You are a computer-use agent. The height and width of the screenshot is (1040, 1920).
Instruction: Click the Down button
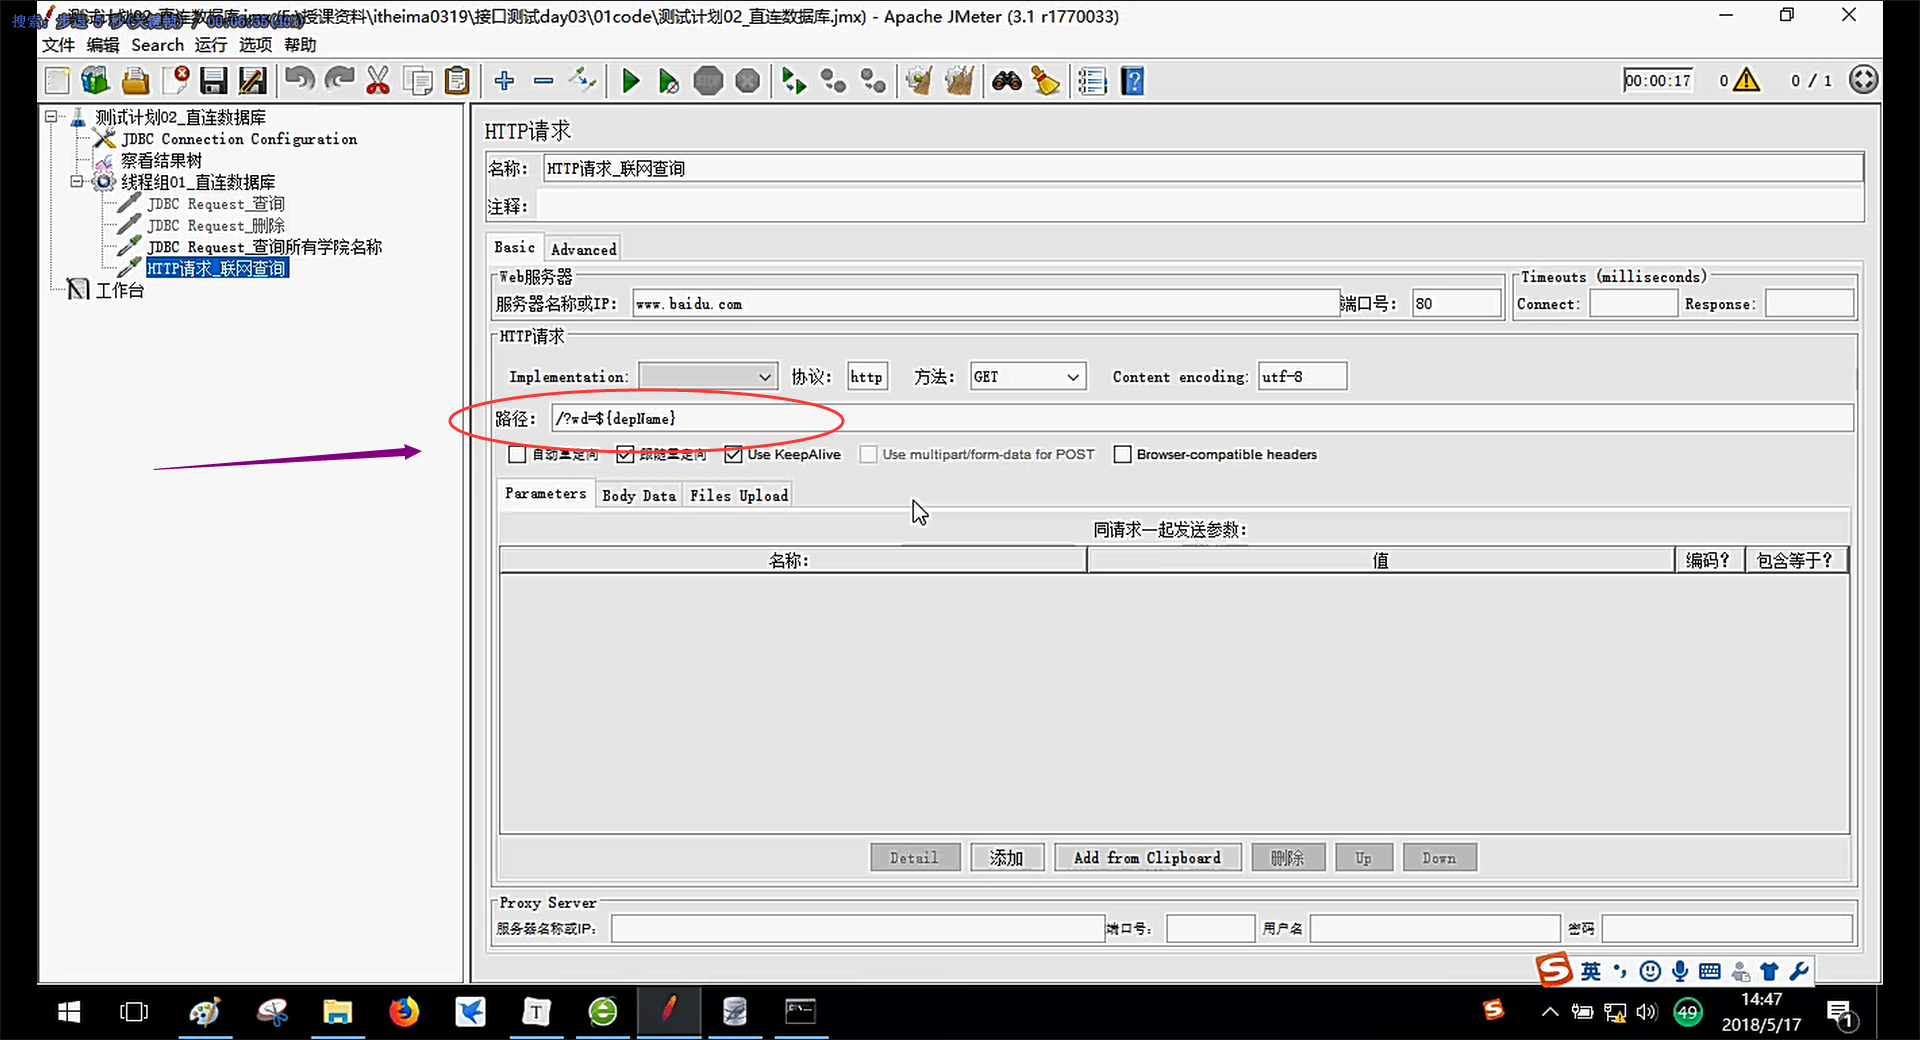tap(1439, 858)
